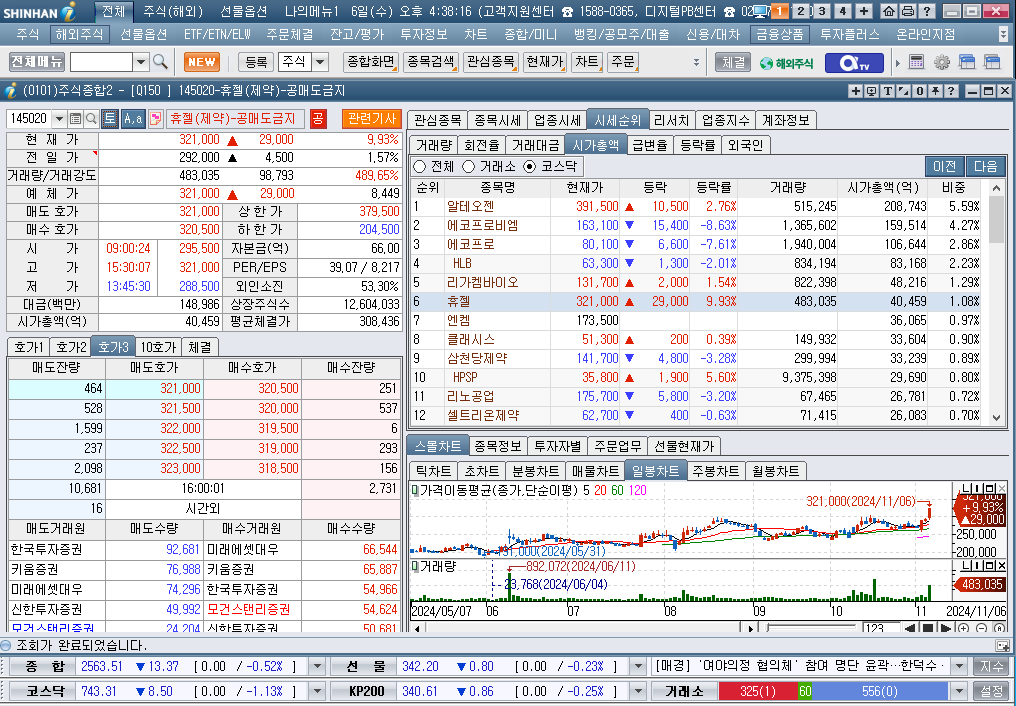Open the settings gear icon in the toolbar
The width and height of the screenshot is (1016, 706).
pyautogui.click(x=941, y=62)
